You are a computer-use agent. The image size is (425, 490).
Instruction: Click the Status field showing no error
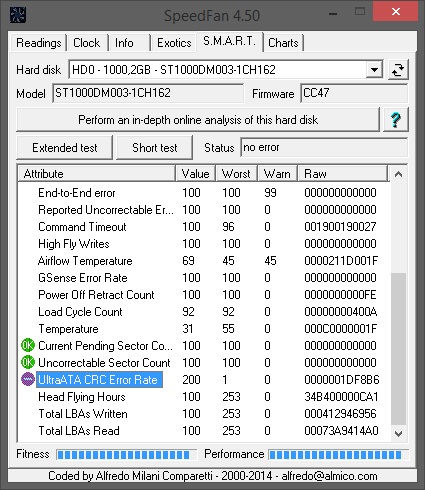pyautogui.click(x=324, y=147)
